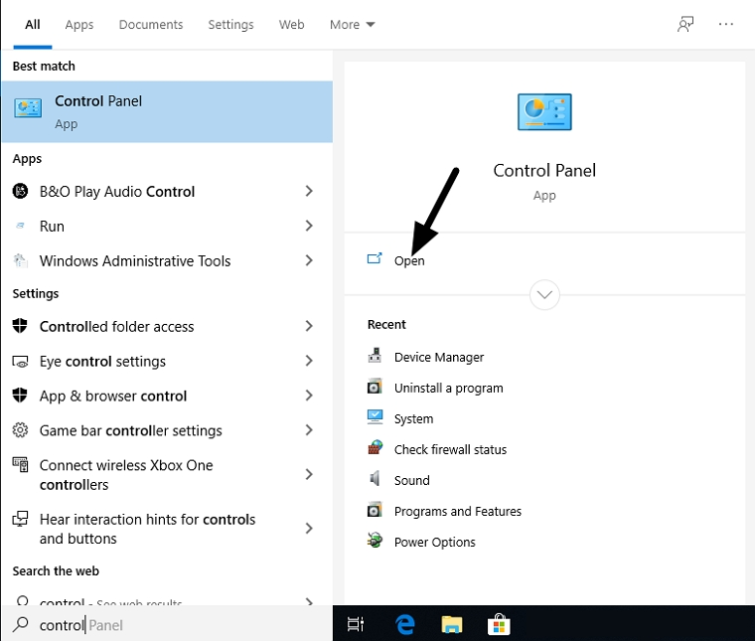Open Uninstall a program recent item

click(x=448, y=388)
